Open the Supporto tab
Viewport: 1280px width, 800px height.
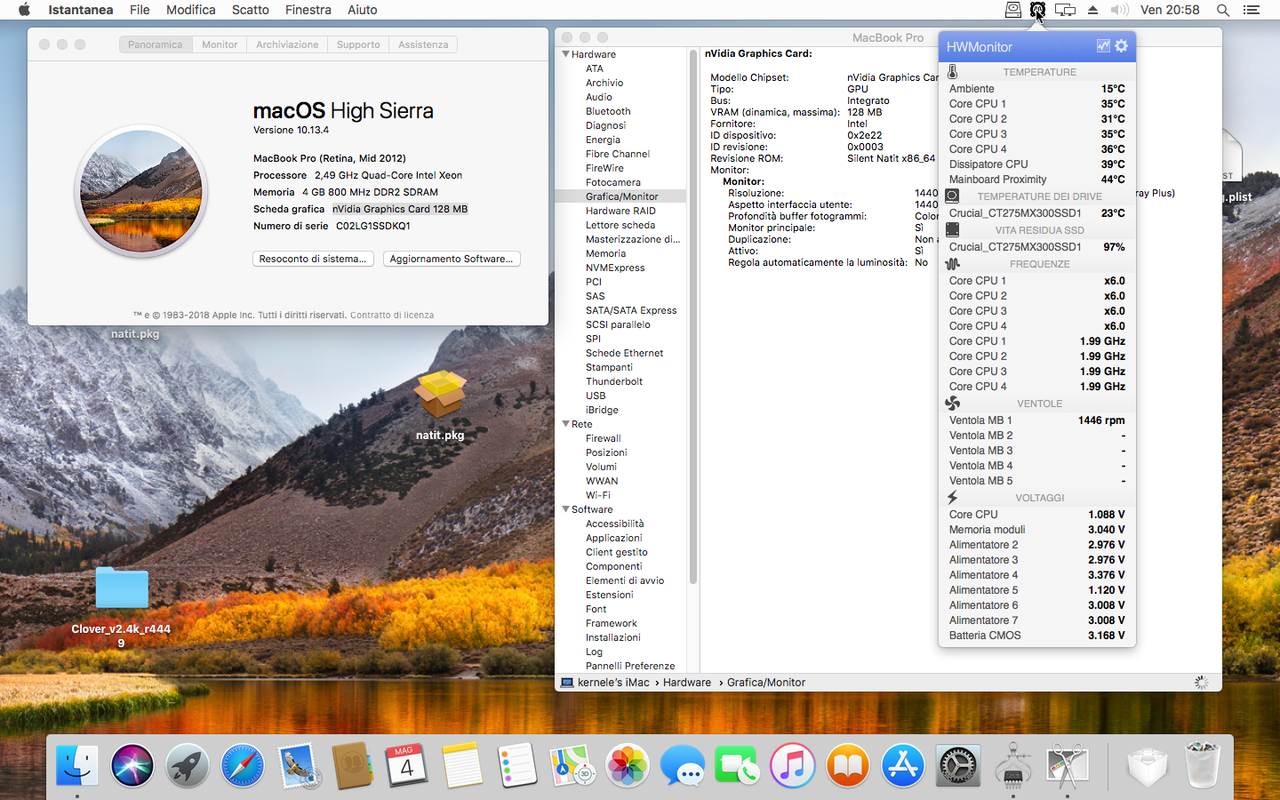[358, 44]
